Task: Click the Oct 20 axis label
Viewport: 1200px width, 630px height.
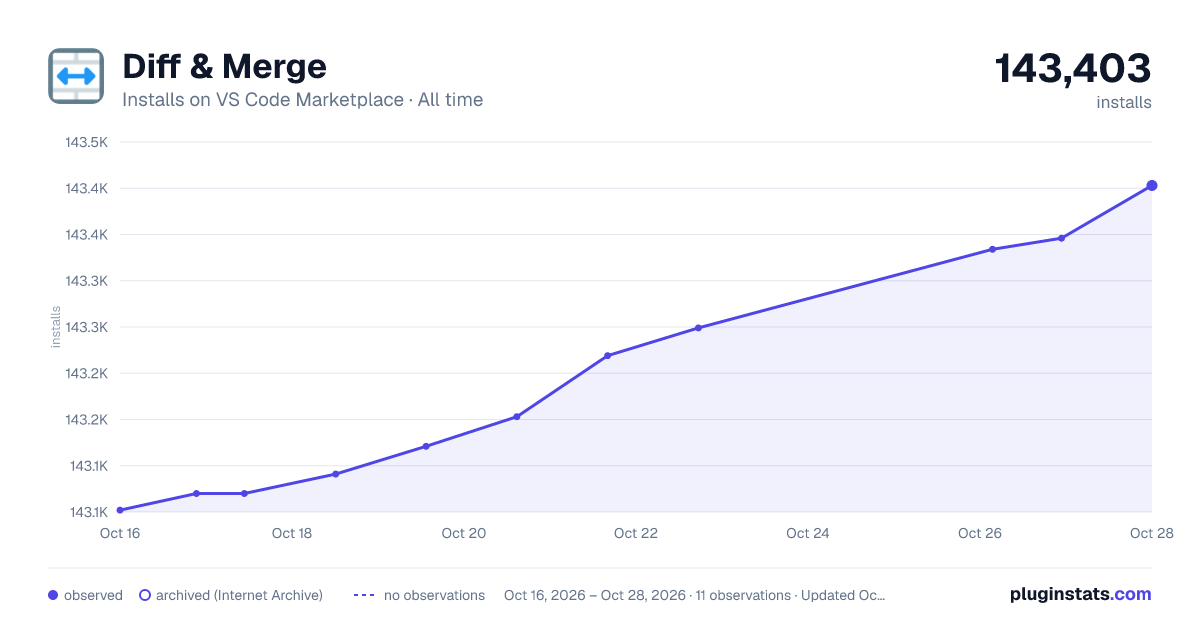Action: 464,533
